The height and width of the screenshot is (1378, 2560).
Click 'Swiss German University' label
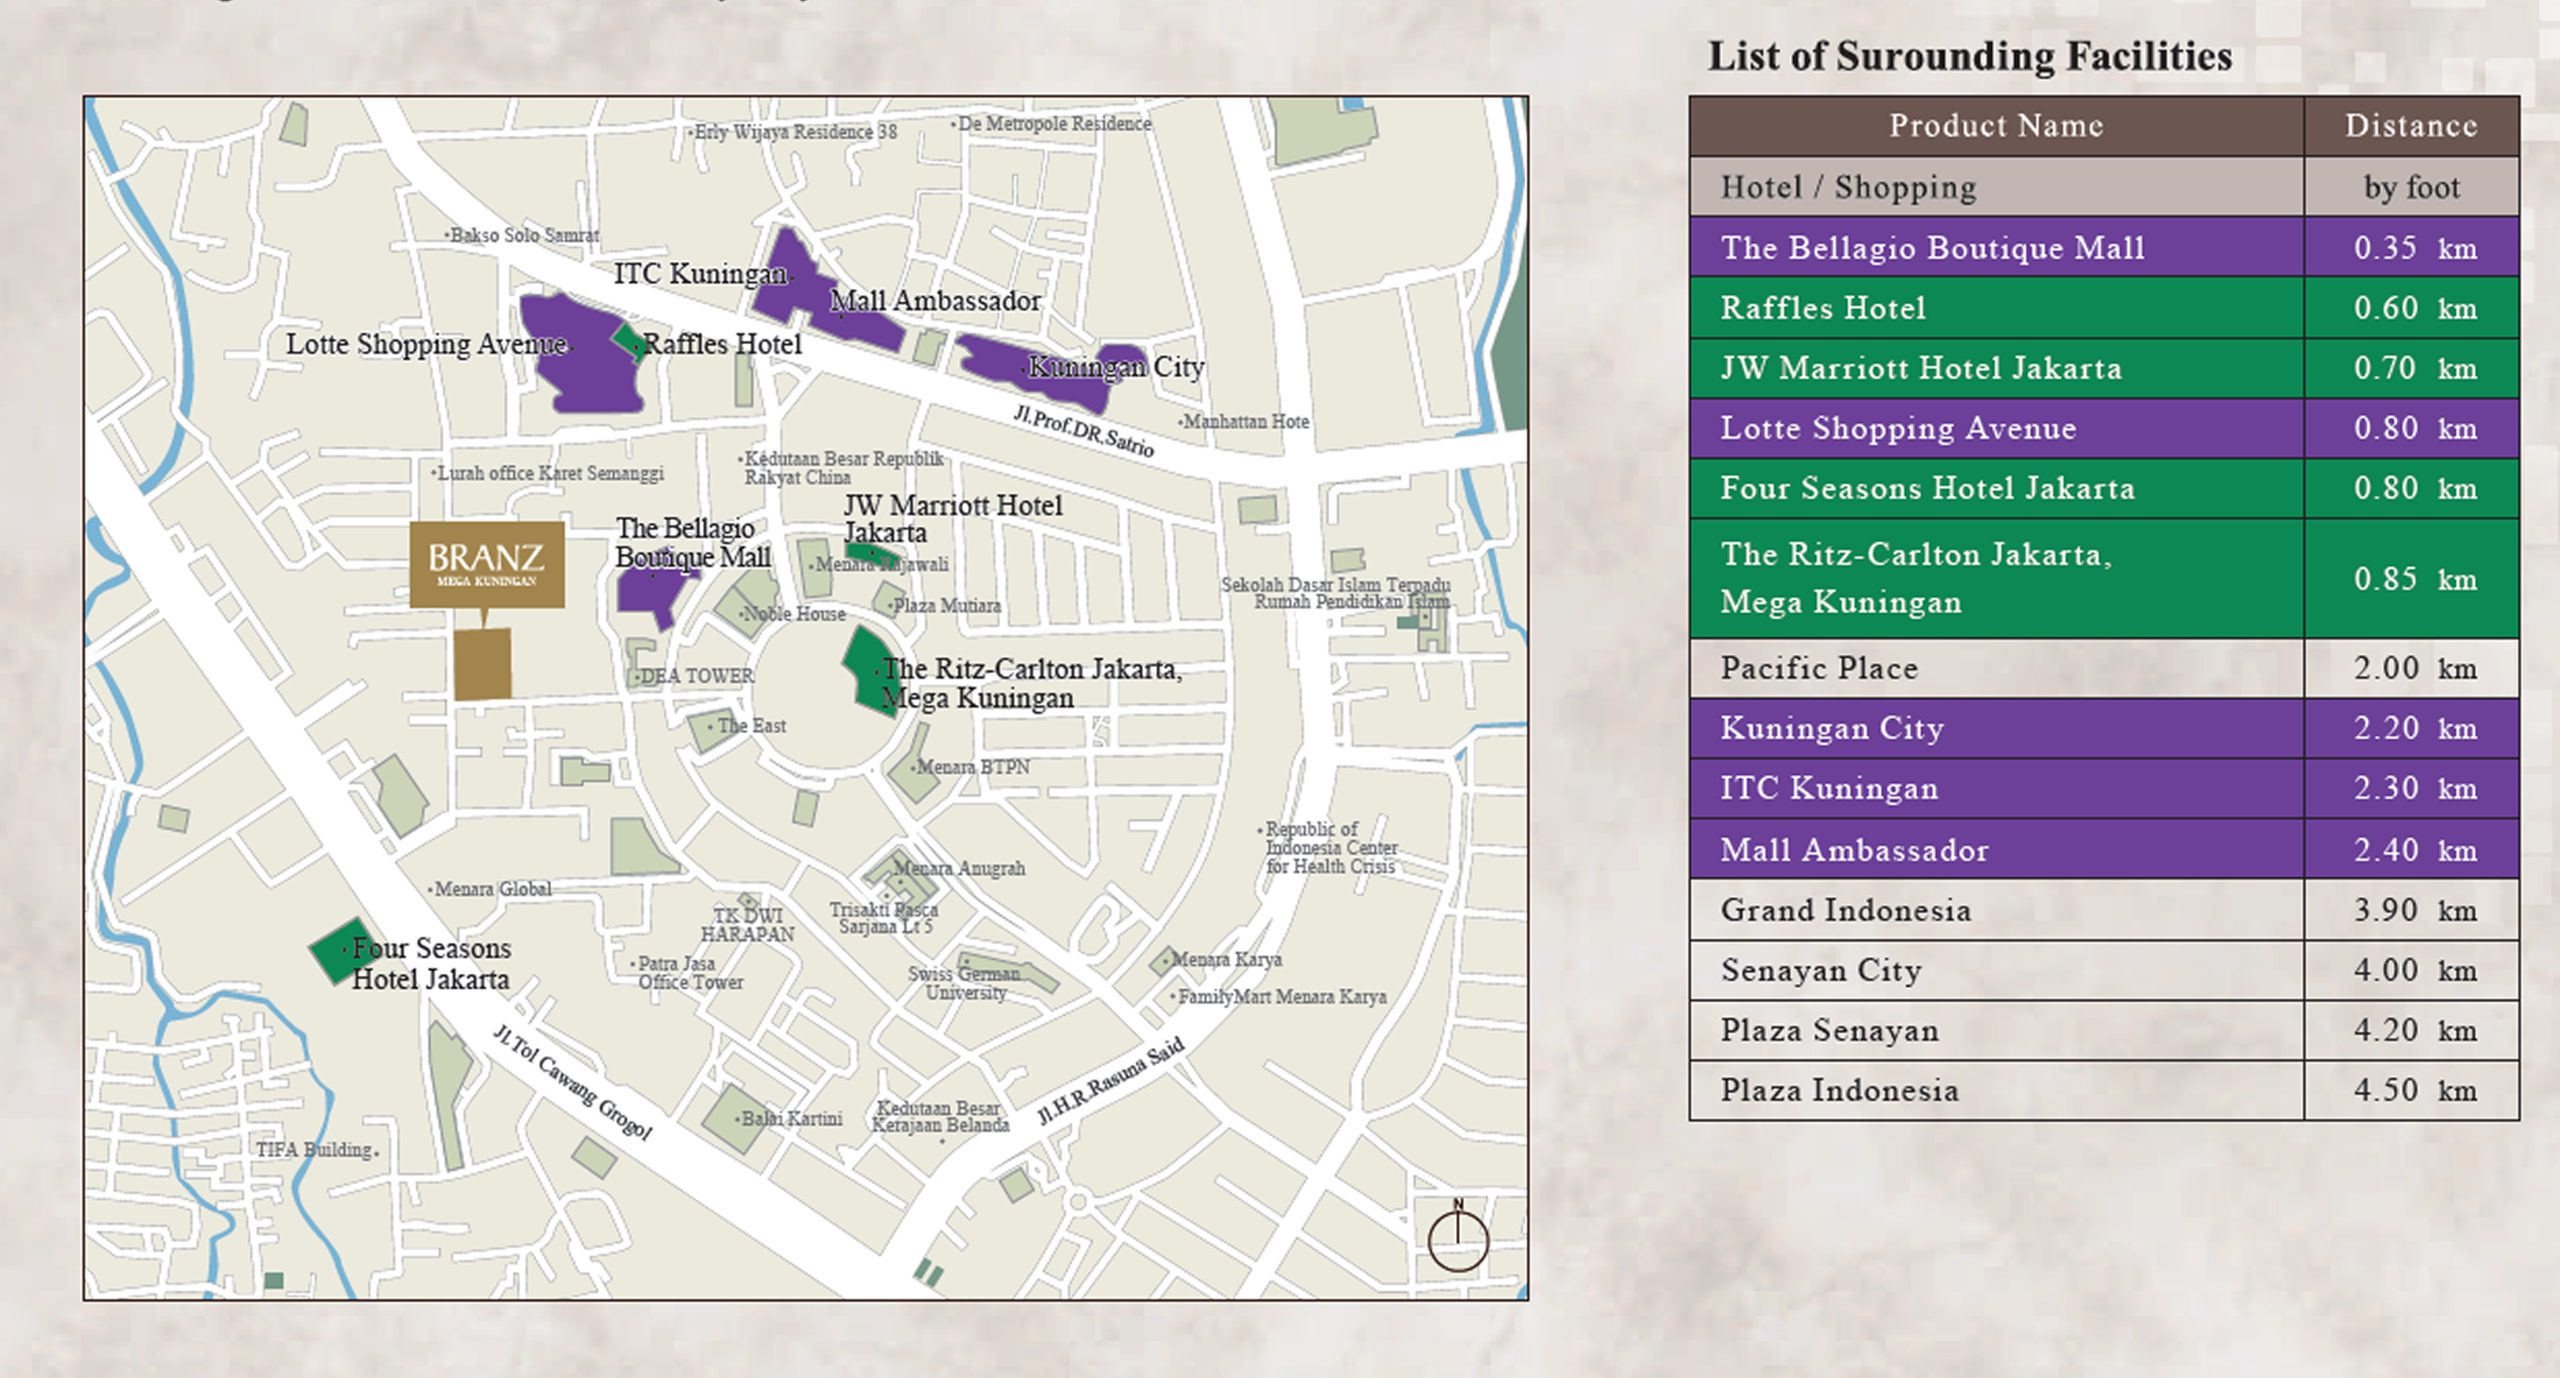[964, 983]
